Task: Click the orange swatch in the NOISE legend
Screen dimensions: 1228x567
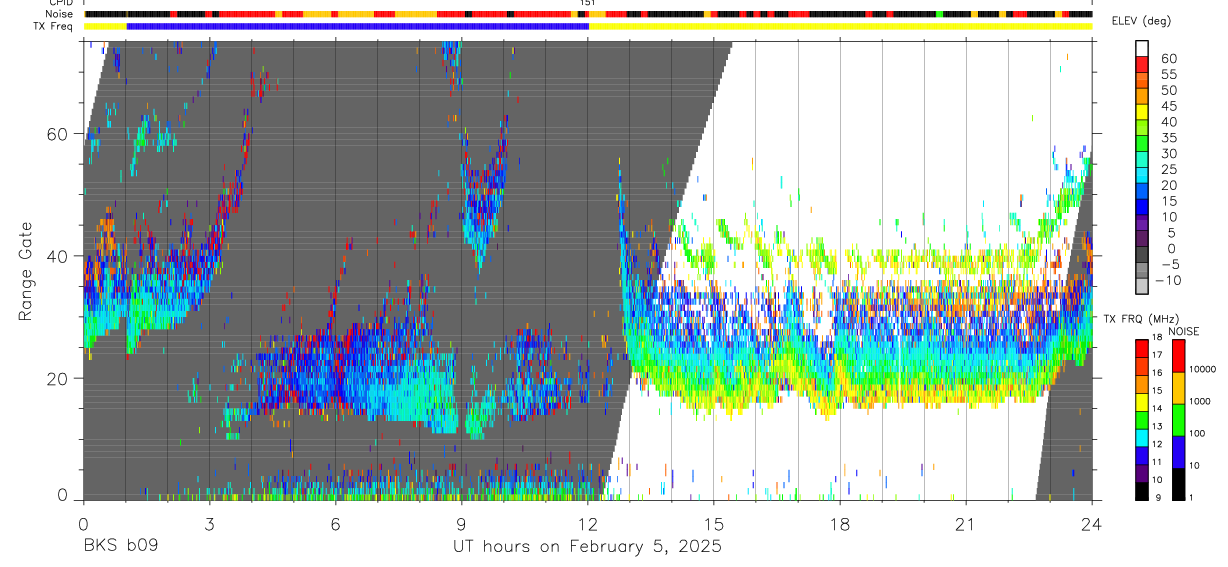Action: (x=1179, y=388)
